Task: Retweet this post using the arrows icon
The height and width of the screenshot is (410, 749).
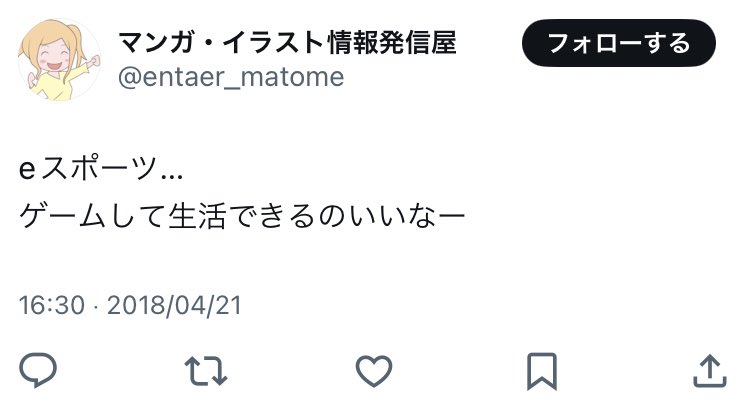Action: (x=206, y=370)
